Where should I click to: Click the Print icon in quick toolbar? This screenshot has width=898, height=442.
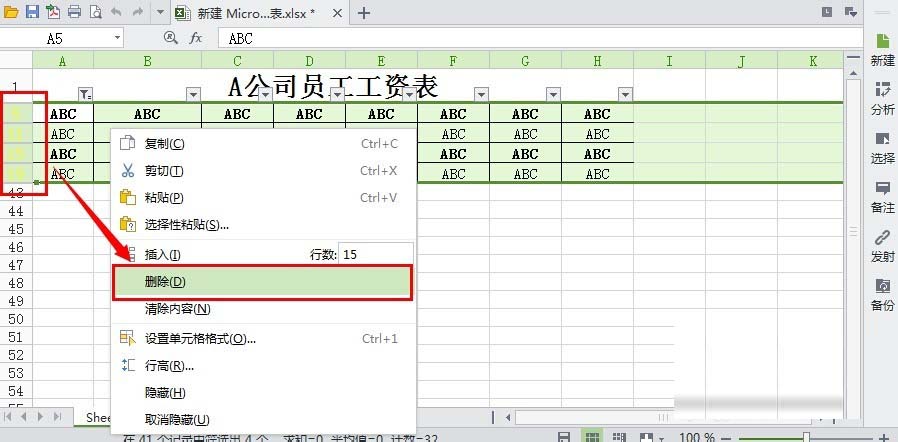[74, 13]
